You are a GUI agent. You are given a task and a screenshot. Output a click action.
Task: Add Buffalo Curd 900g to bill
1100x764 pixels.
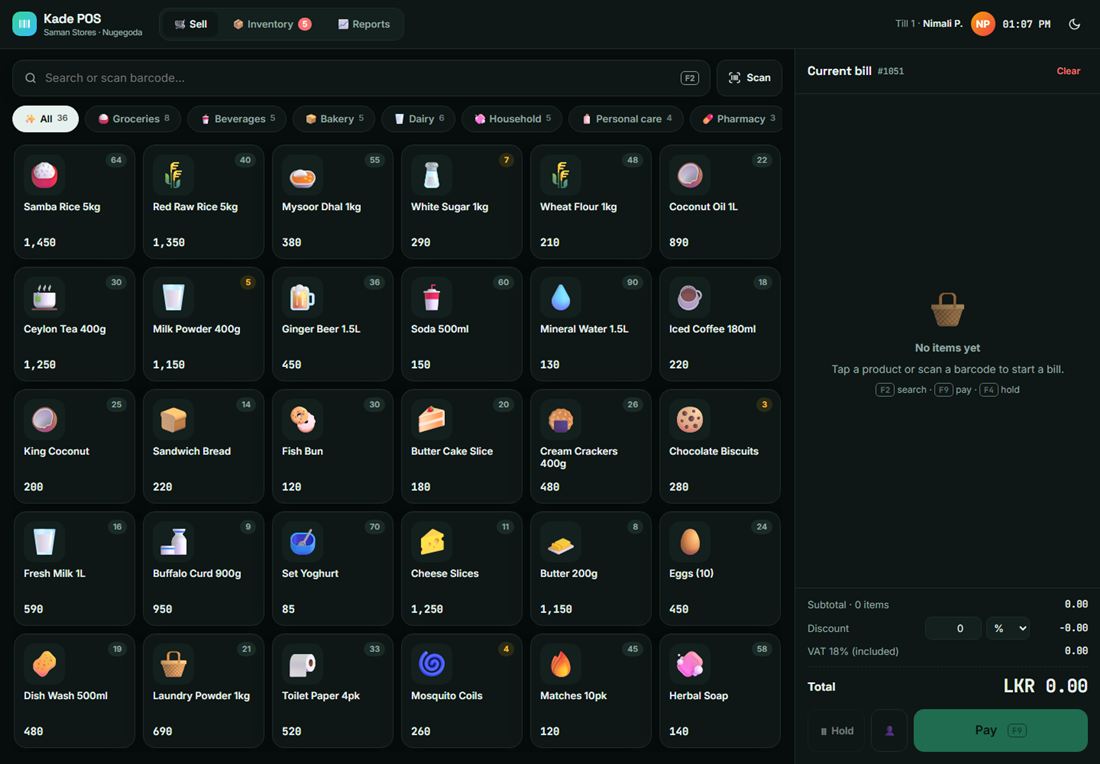203,568
